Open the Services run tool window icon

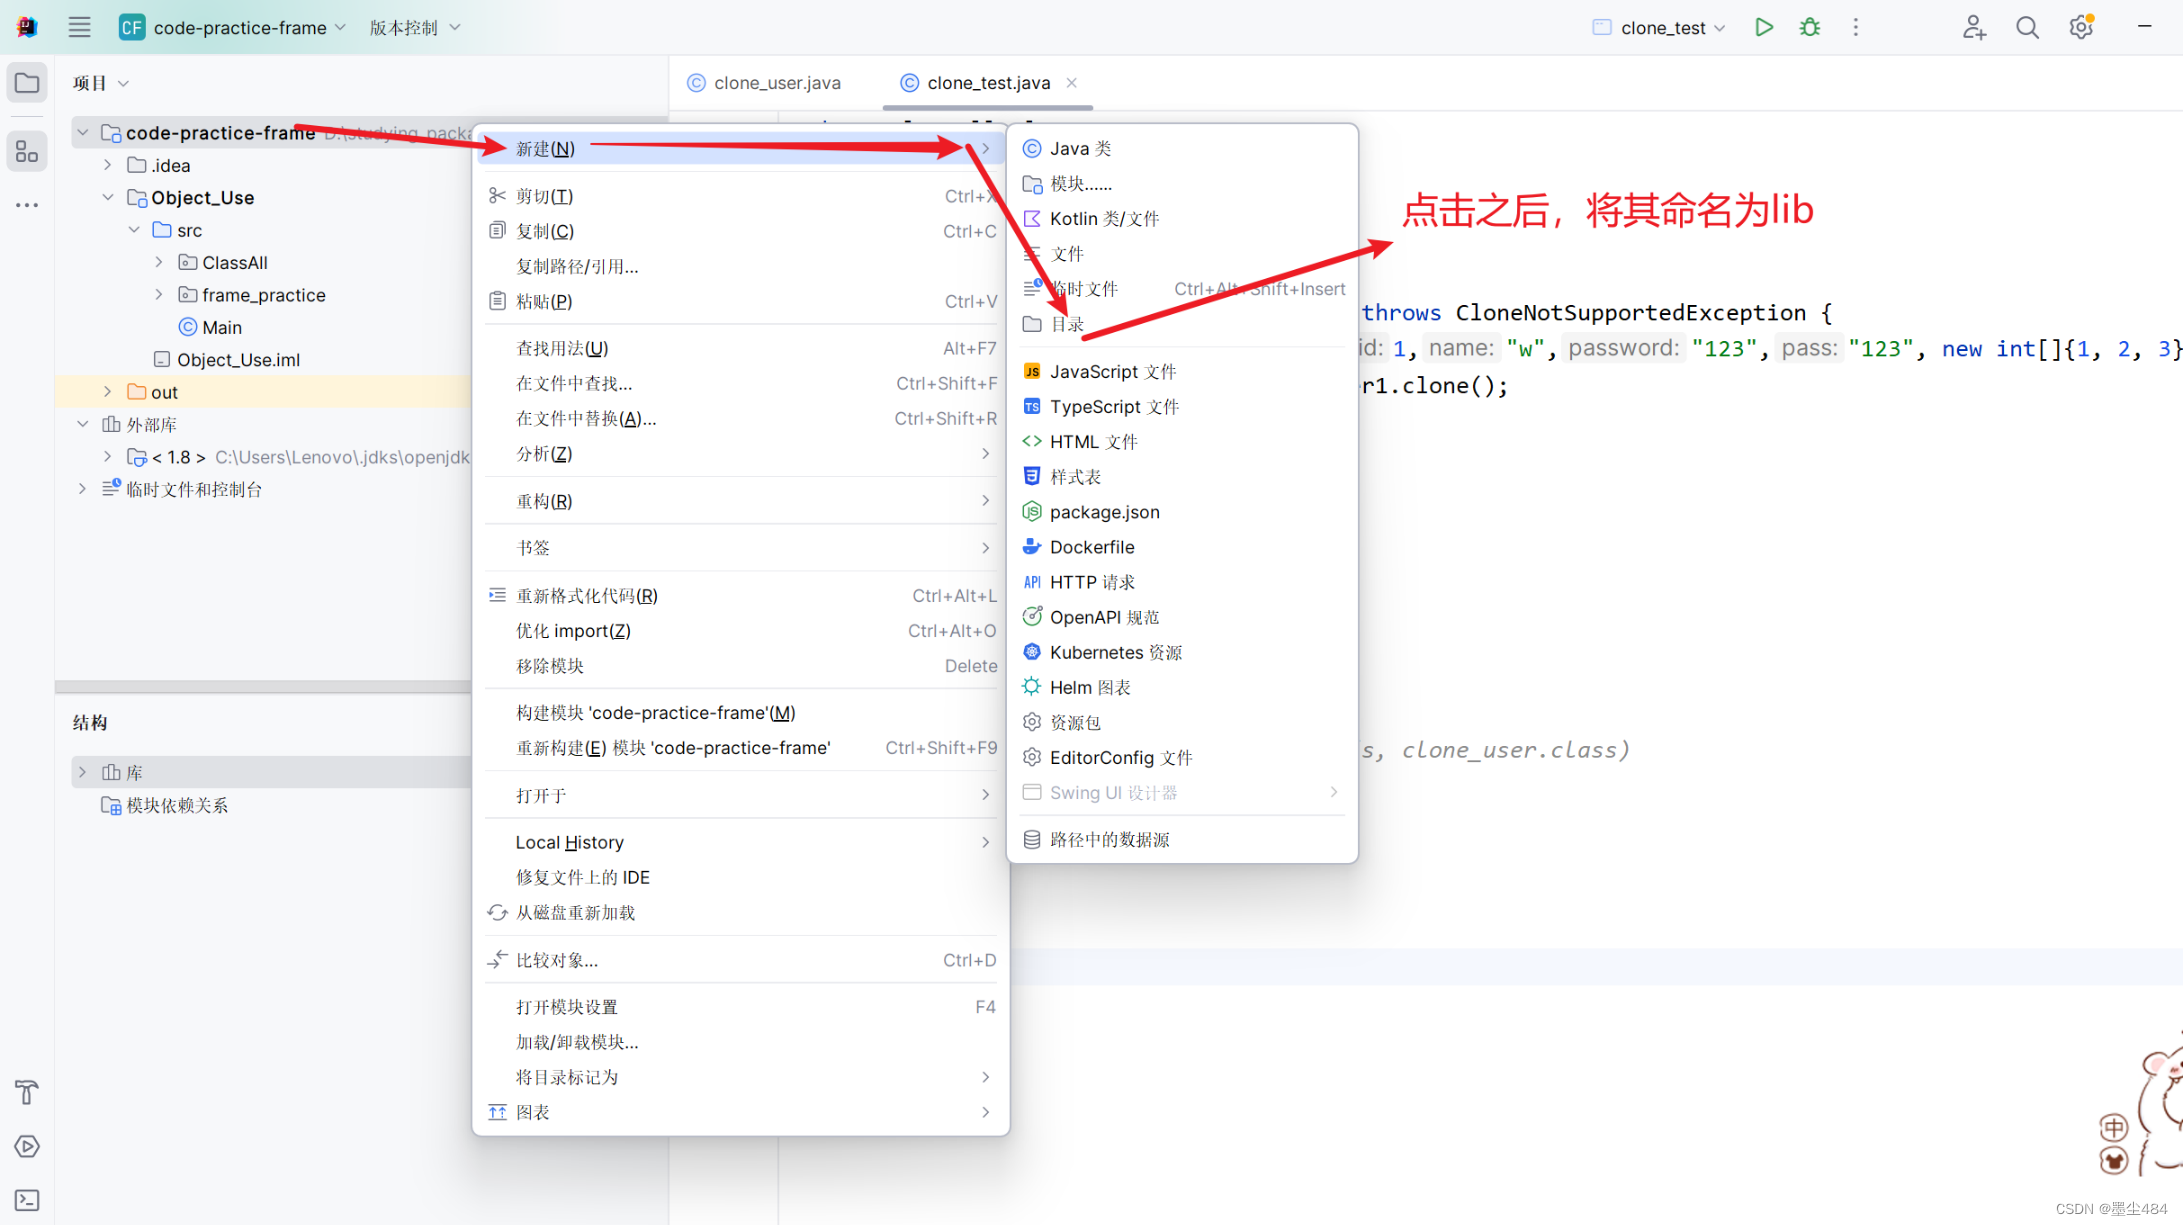(27, 1146)
